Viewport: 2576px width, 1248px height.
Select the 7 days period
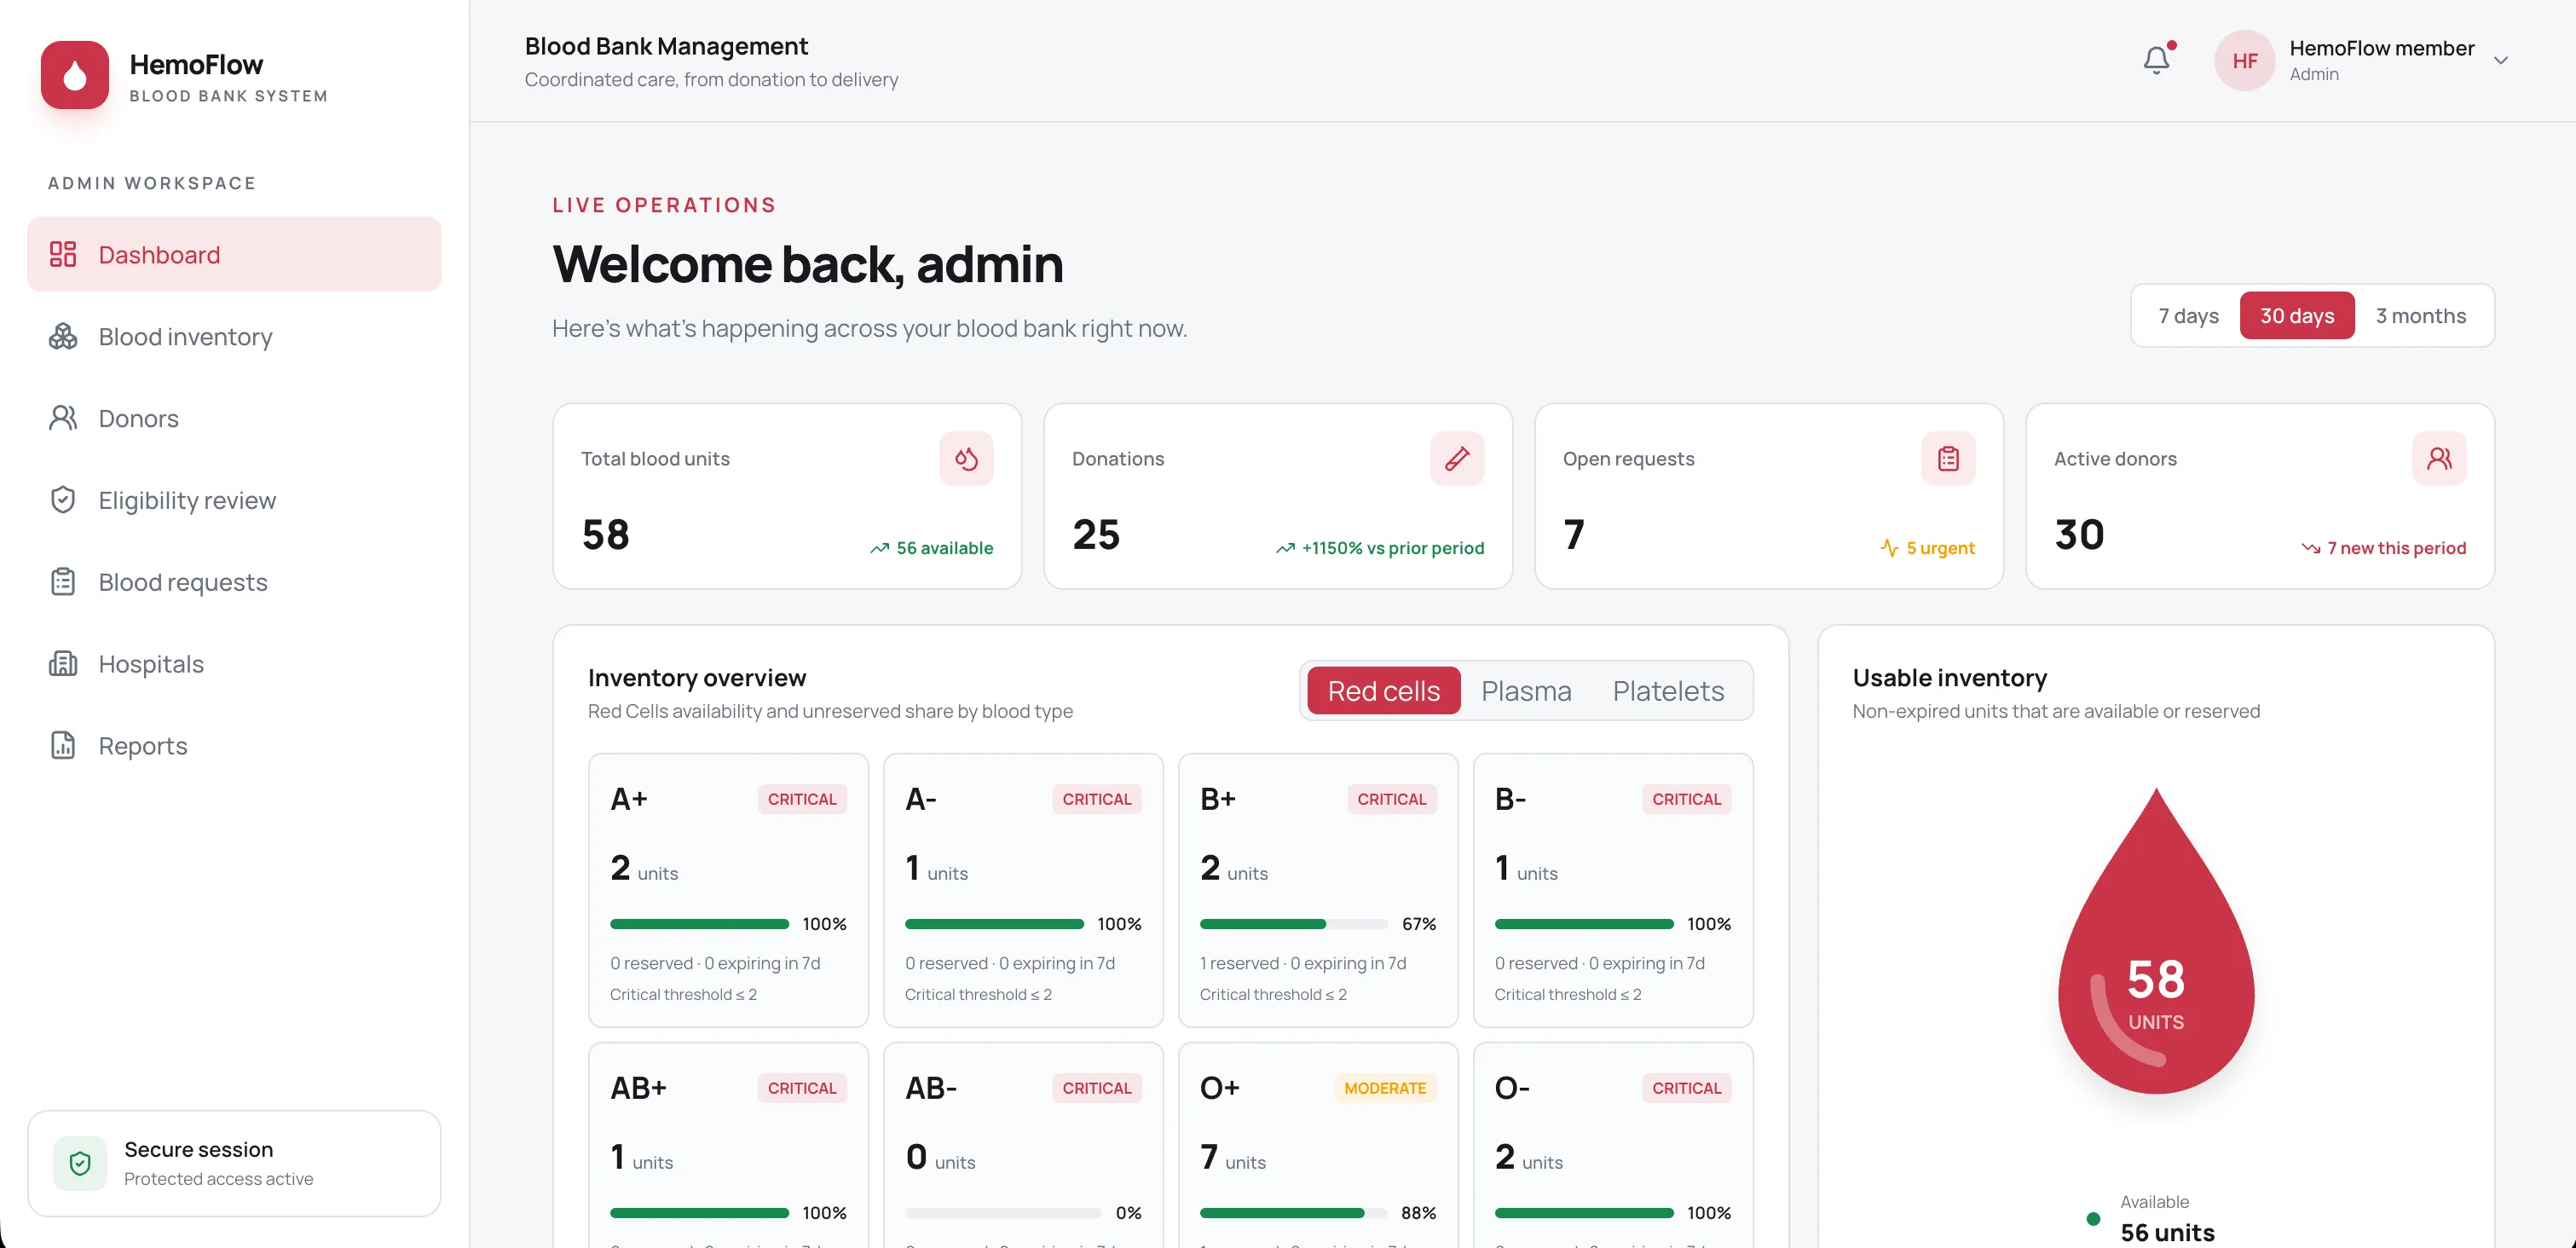(2188, 316)
